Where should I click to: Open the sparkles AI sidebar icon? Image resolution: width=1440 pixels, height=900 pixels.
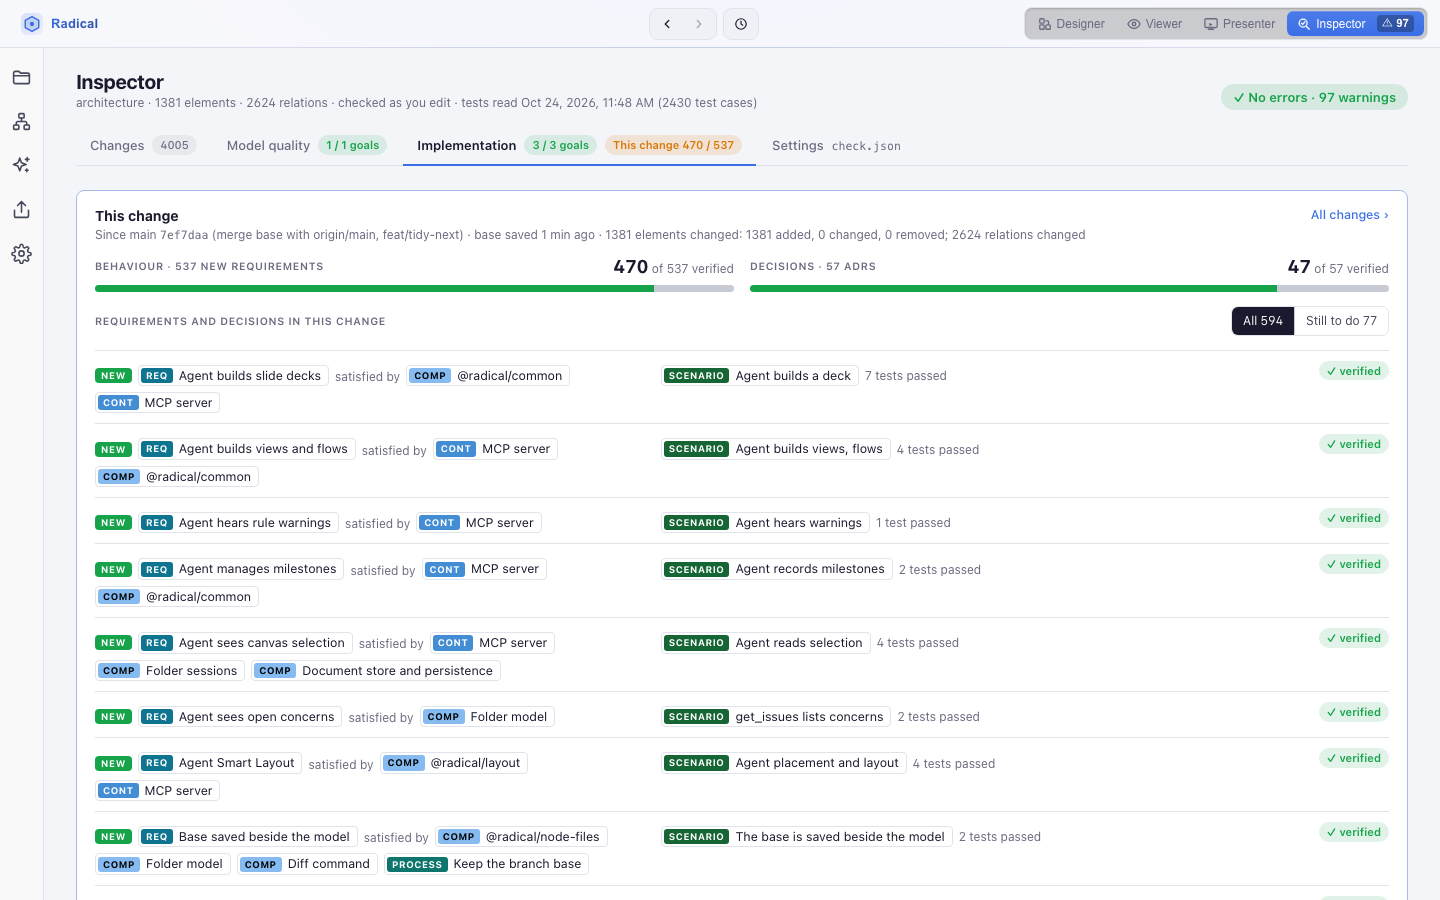[21, 165]
